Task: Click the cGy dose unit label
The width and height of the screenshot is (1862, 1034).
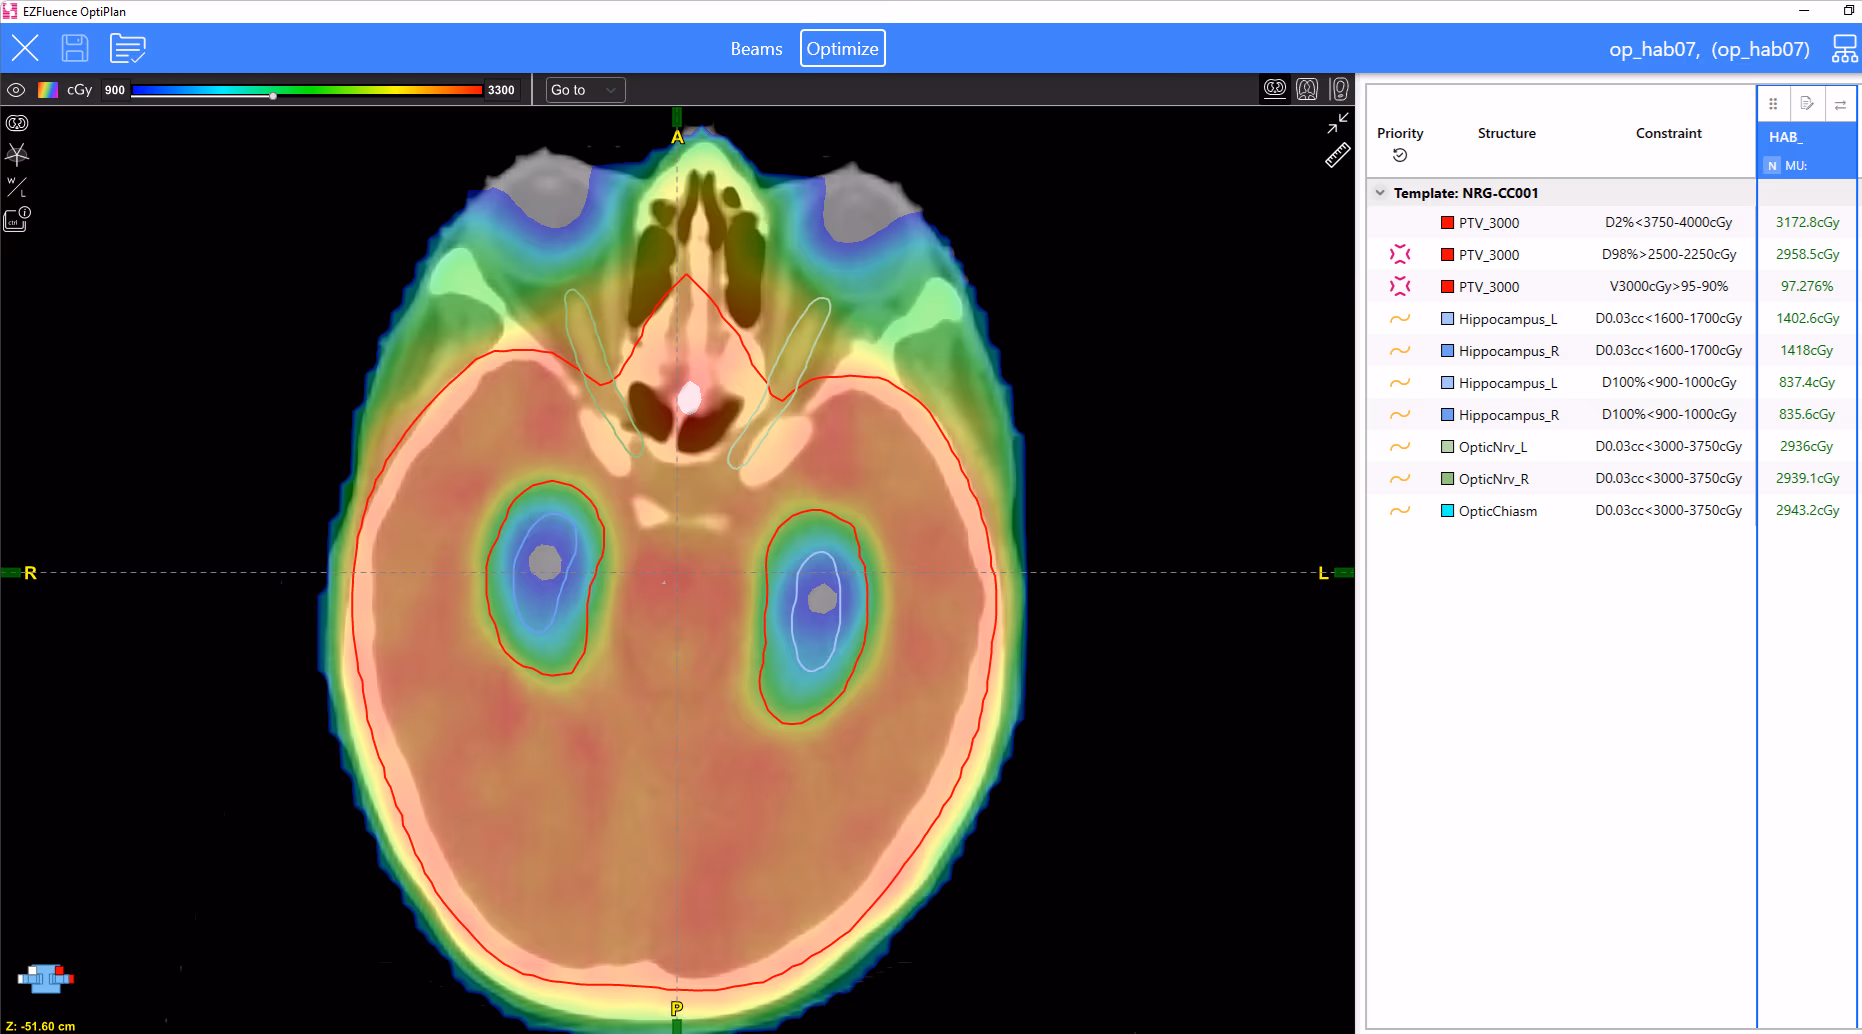Action: [x=79, y=90]
